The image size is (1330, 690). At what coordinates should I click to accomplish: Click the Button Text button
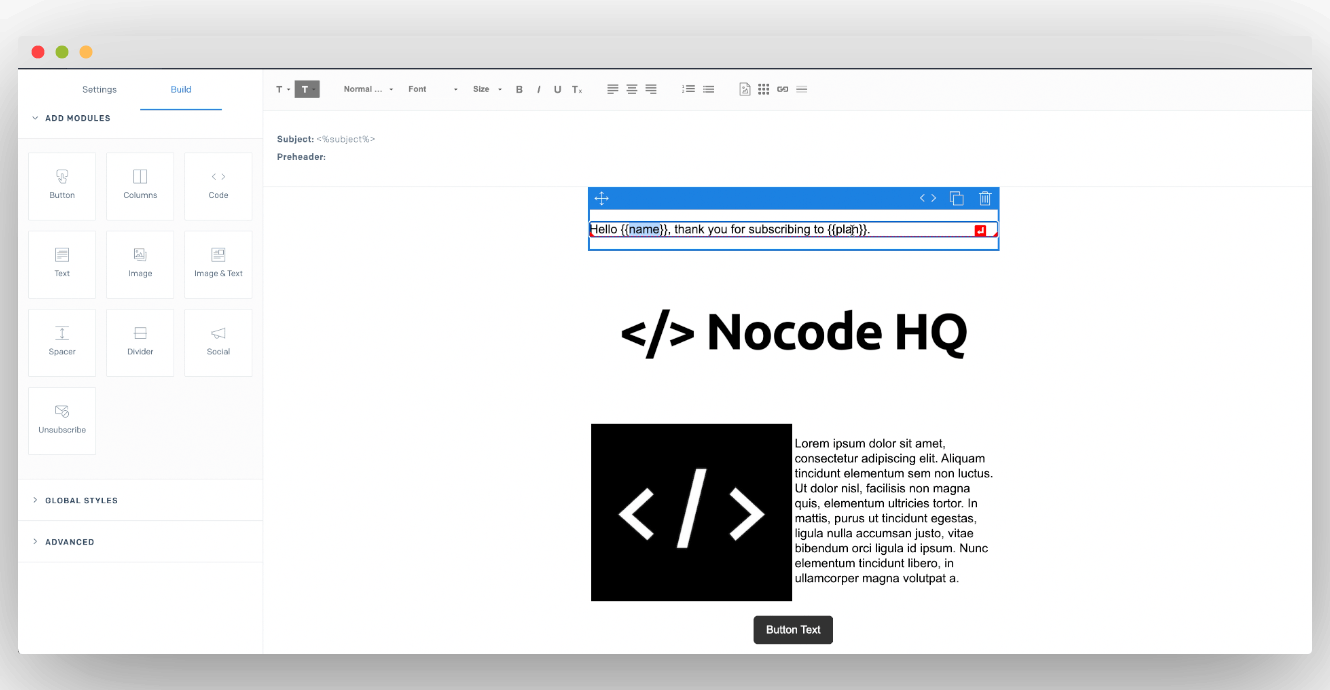(793, 630)
